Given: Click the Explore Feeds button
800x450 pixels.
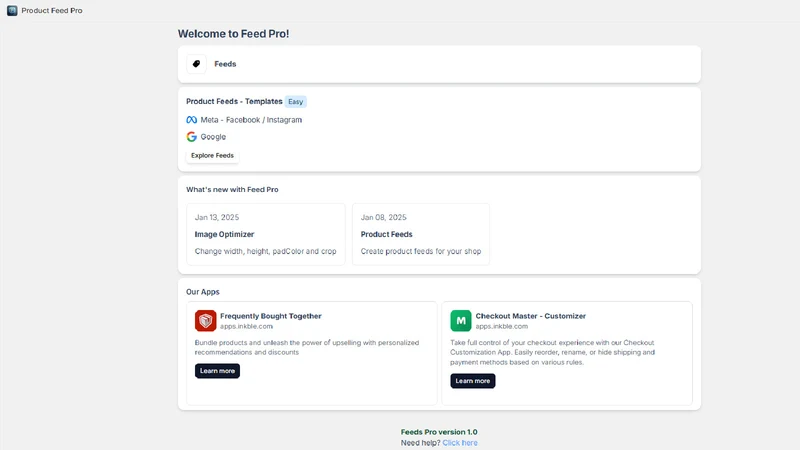Looking at the screenshot, I should (x=212, y=156).
